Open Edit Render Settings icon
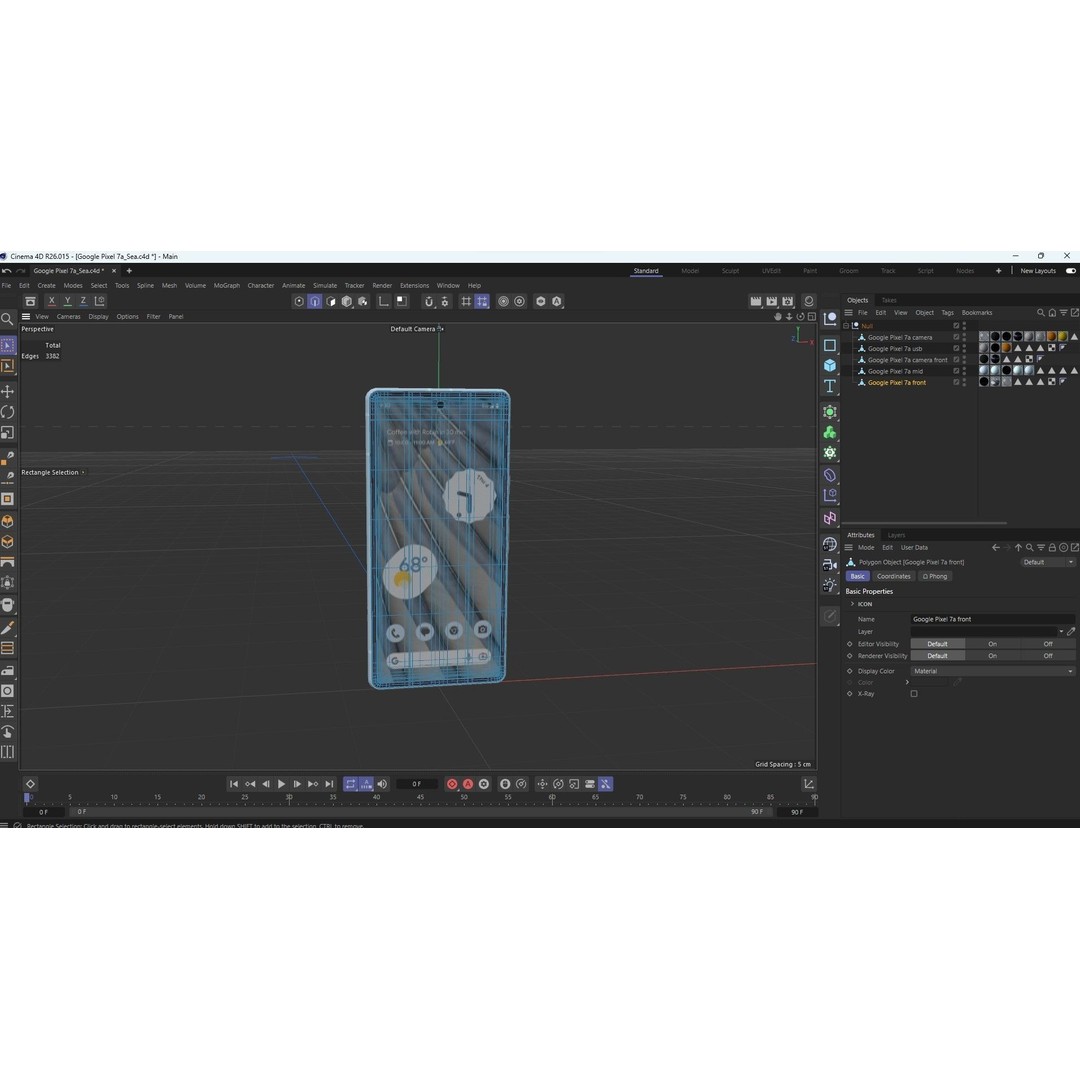The width and height of the screenshot is (1080, 1080). 788,301
